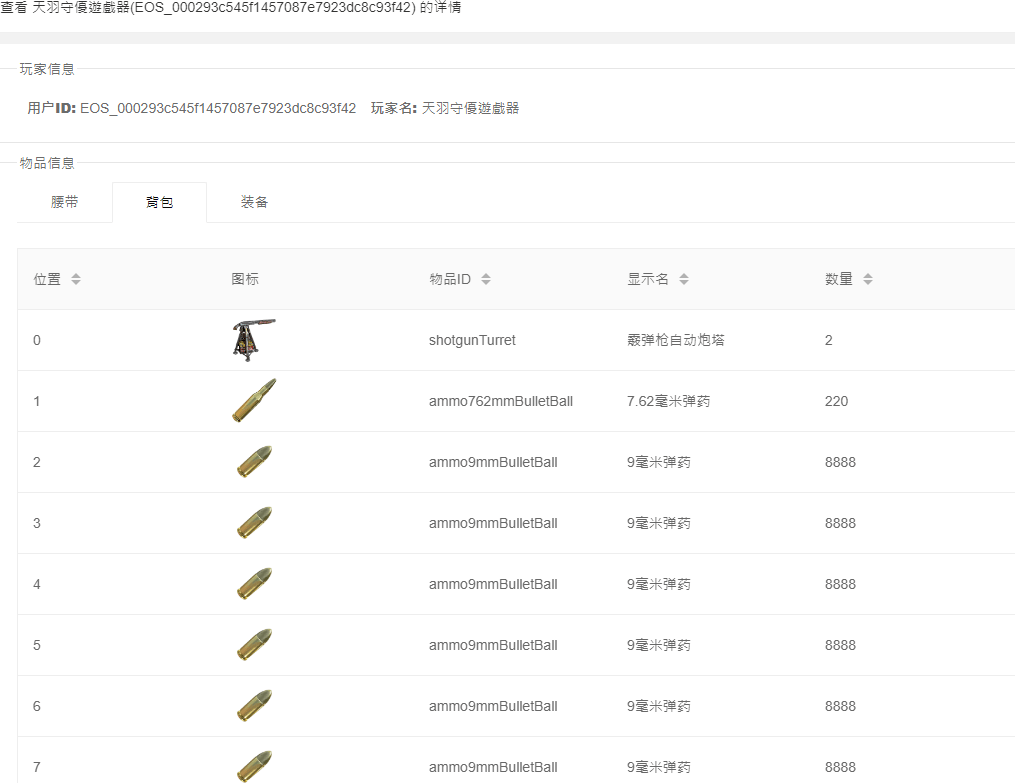This screenshot has height=783, width=1015.
Task: Sort table by 显示名 column arrows
Action: [x=684, y=279]
